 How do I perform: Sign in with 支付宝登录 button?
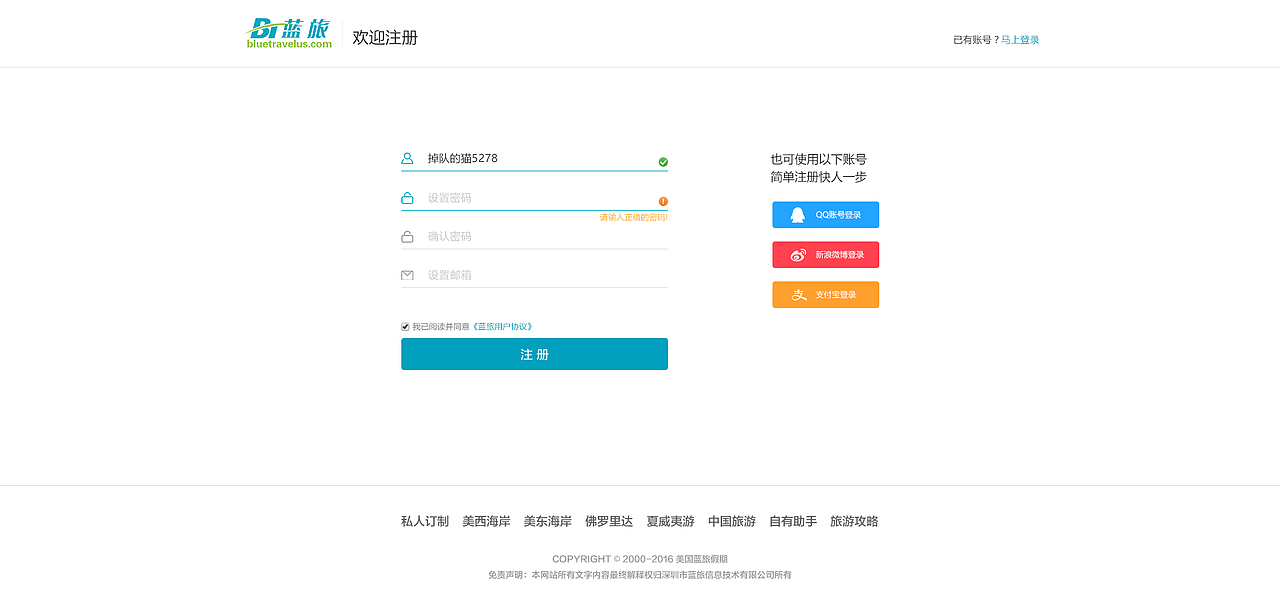point(826,295)
